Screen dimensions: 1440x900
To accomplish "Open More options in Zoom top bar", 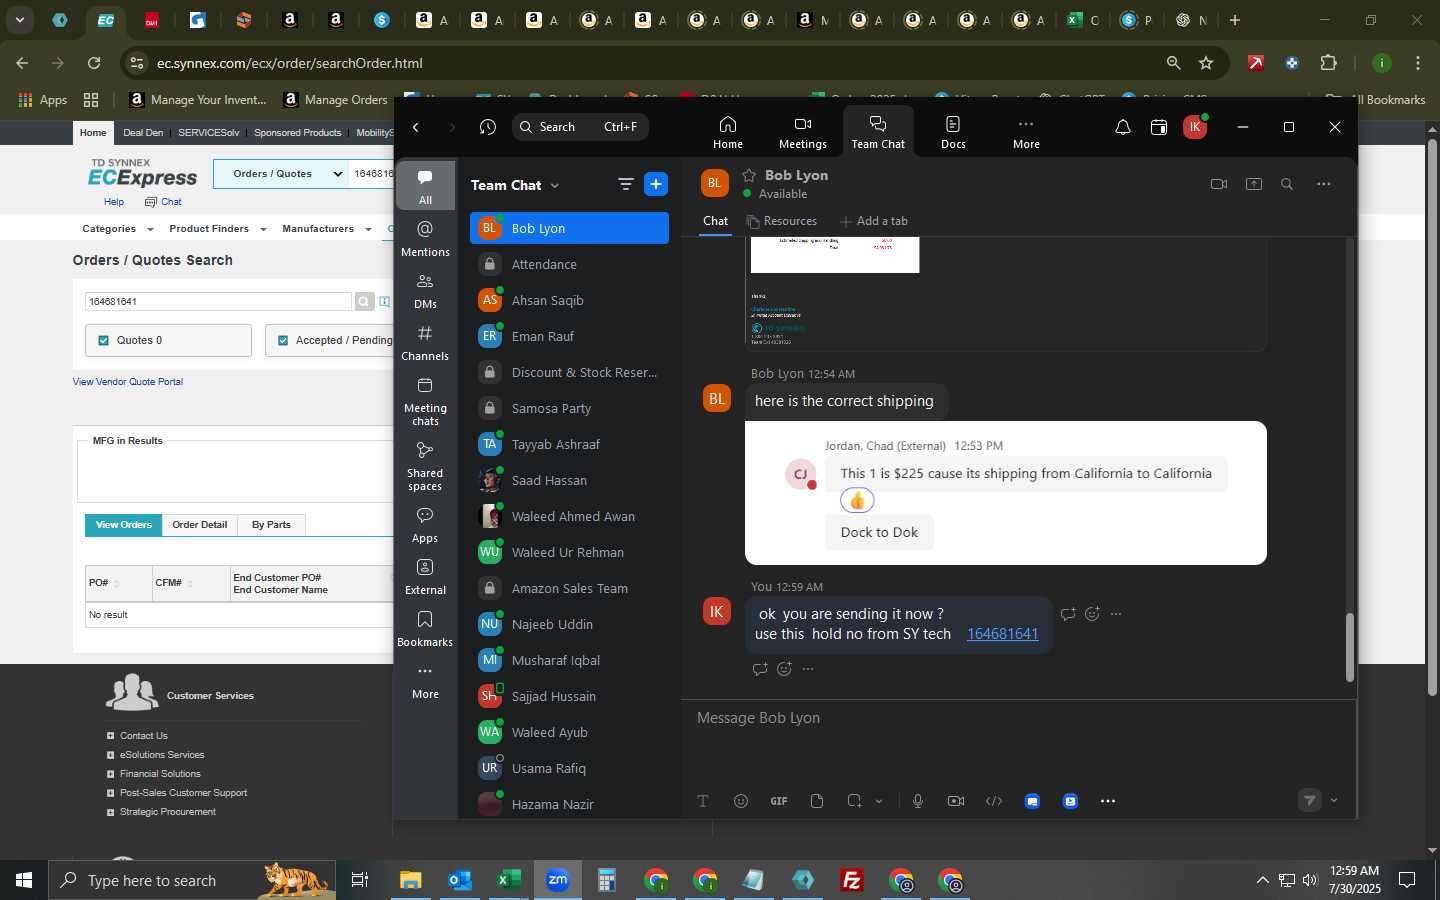I will [1026, 132].
